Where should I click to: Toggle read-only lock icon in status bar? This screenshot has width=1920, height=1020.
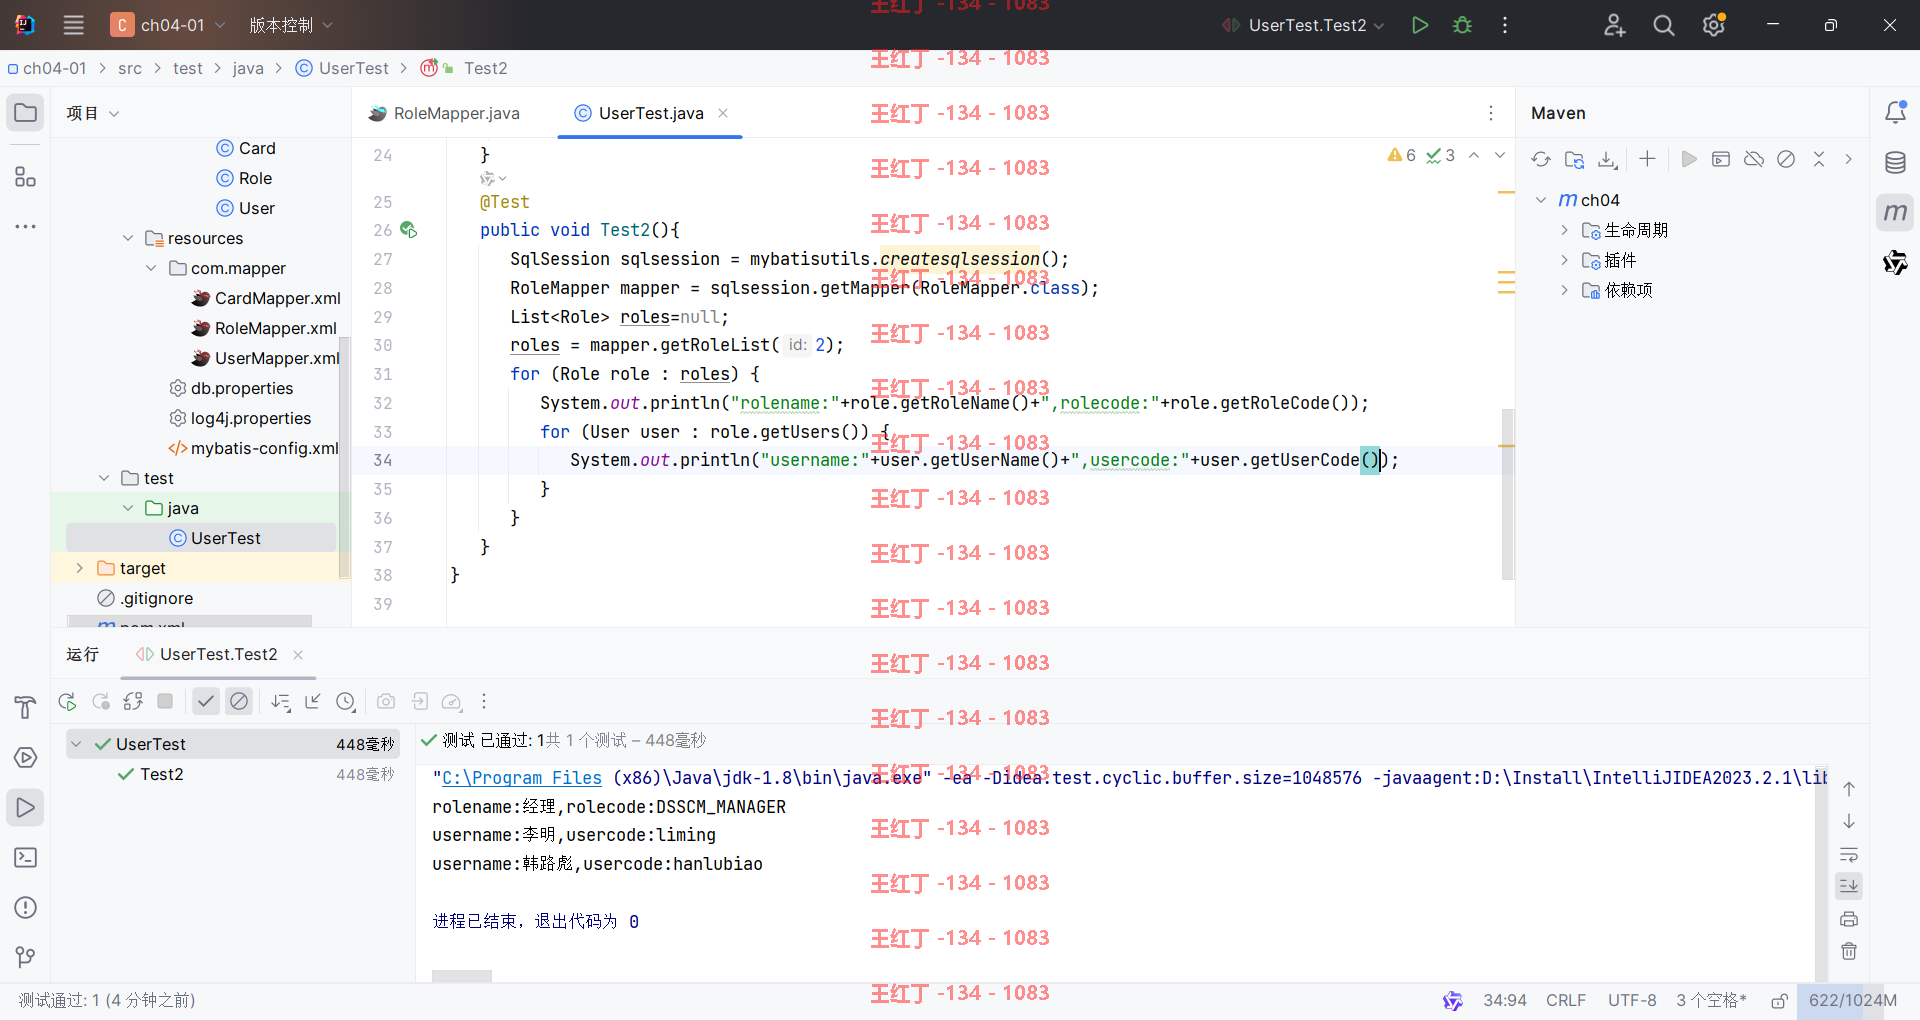click(x=1779, y=1001)
